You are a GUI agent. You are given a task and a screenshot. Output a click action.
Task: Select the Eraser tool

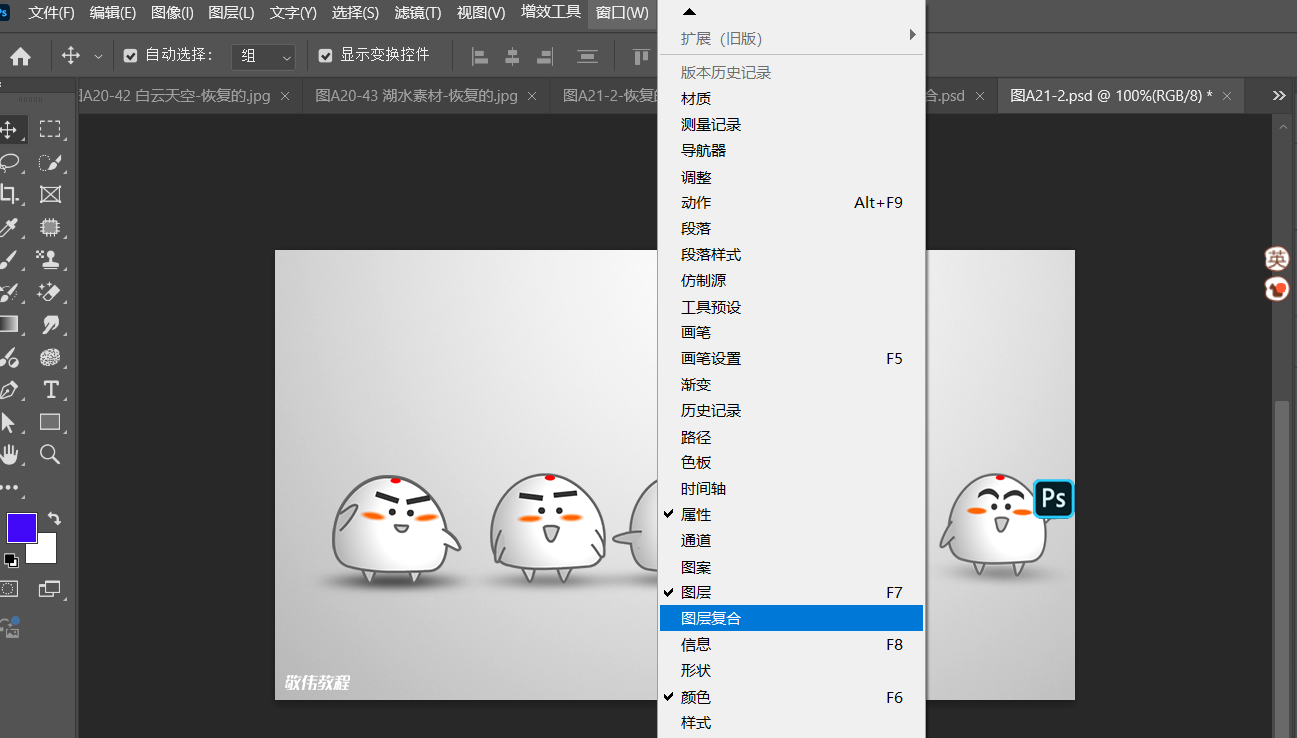[50, 292]
